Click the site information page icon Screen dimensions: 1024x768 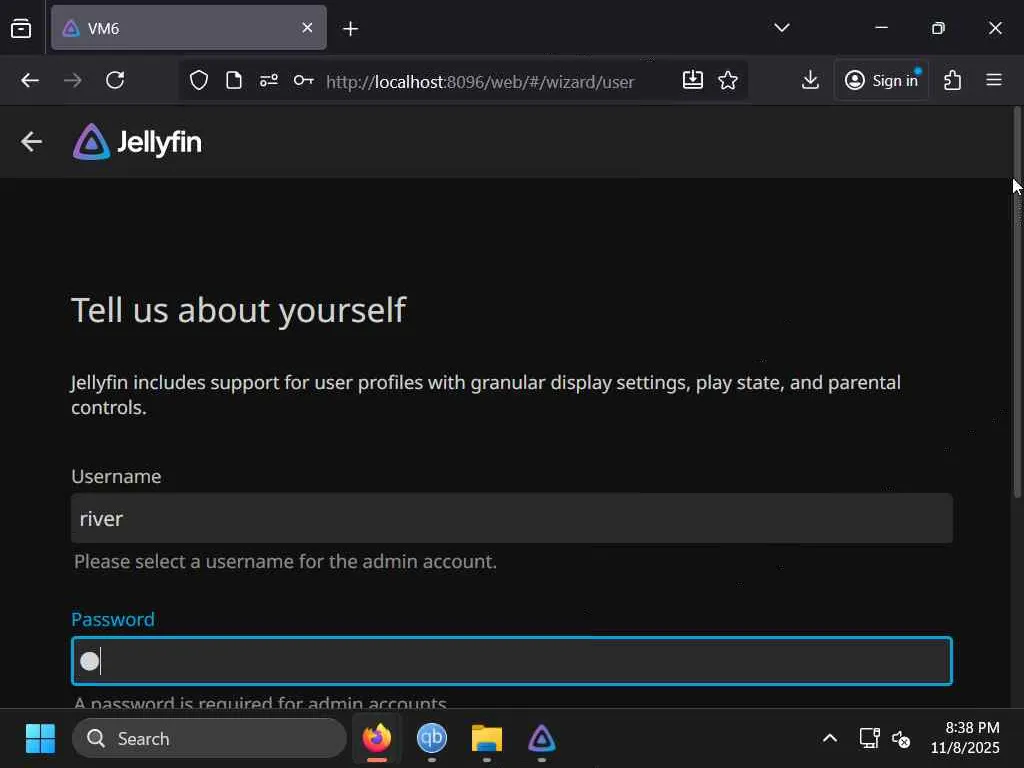(x=234, y=80)
